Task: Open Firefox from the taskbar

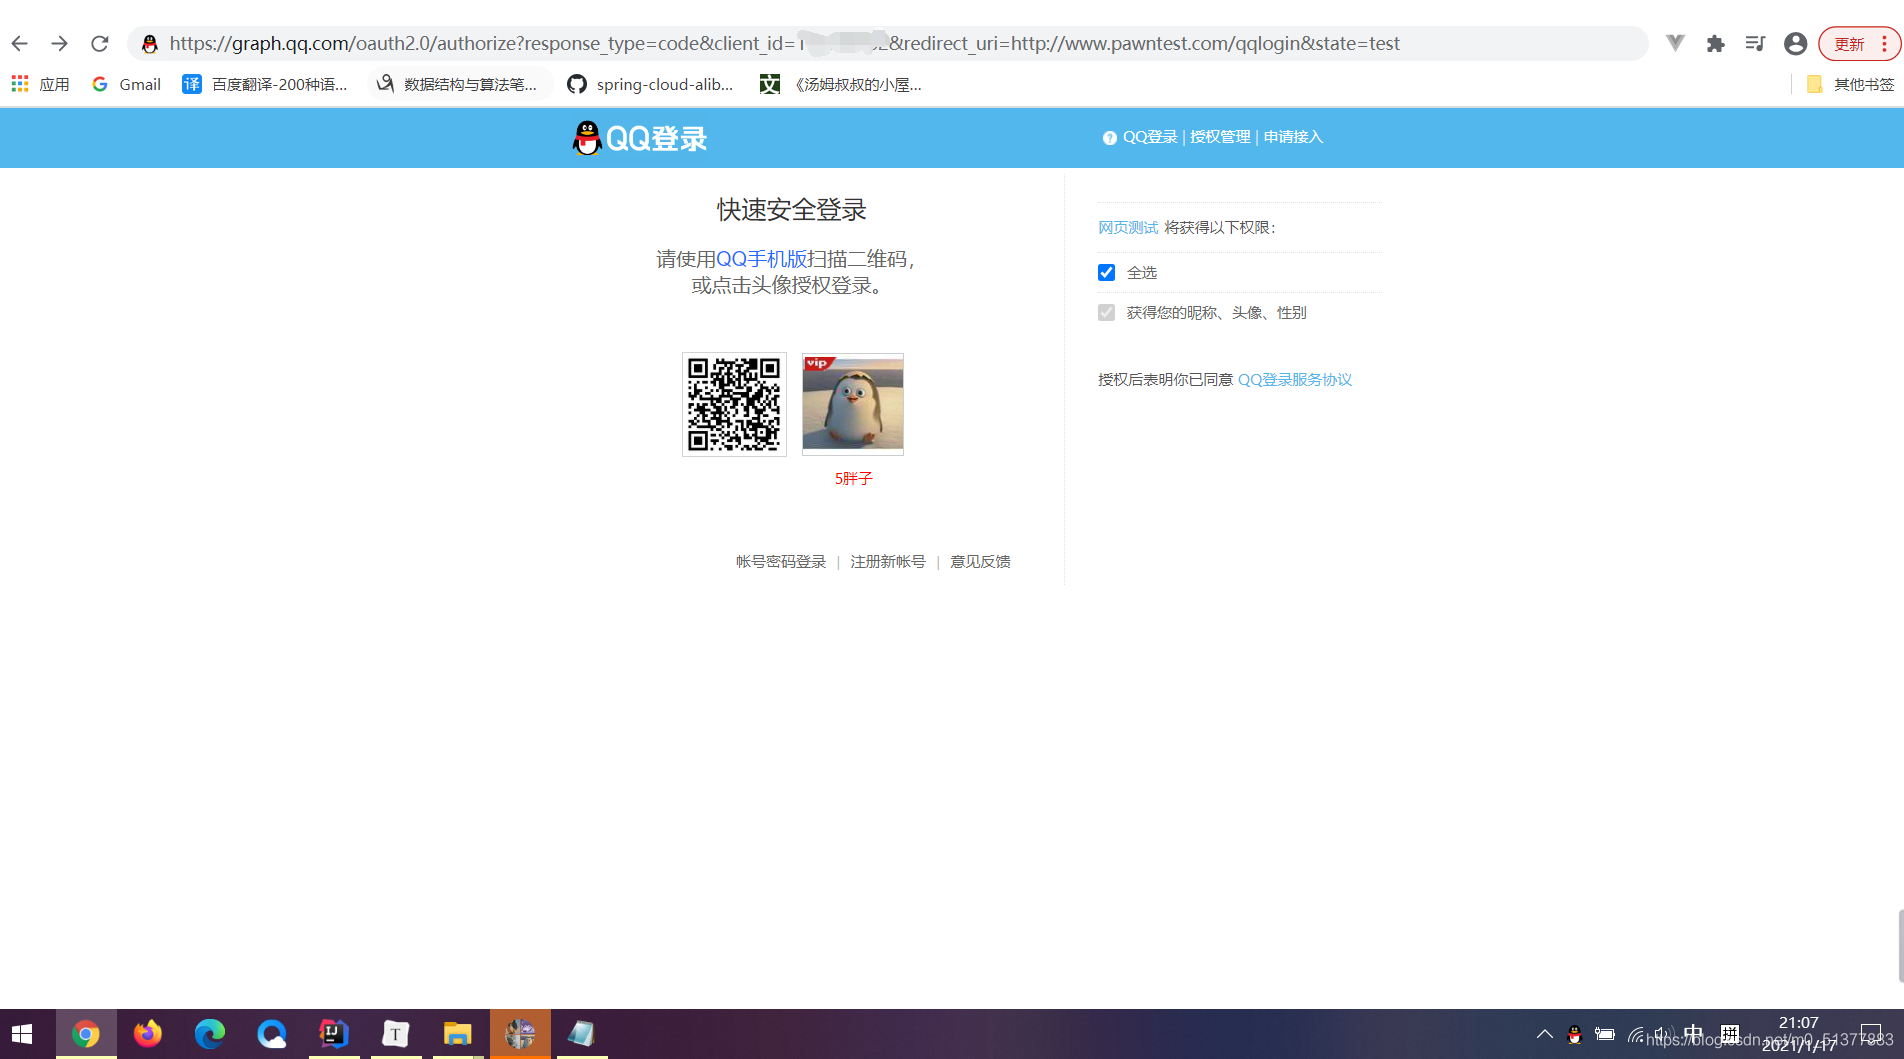Action: click(x=148, y=1034)
